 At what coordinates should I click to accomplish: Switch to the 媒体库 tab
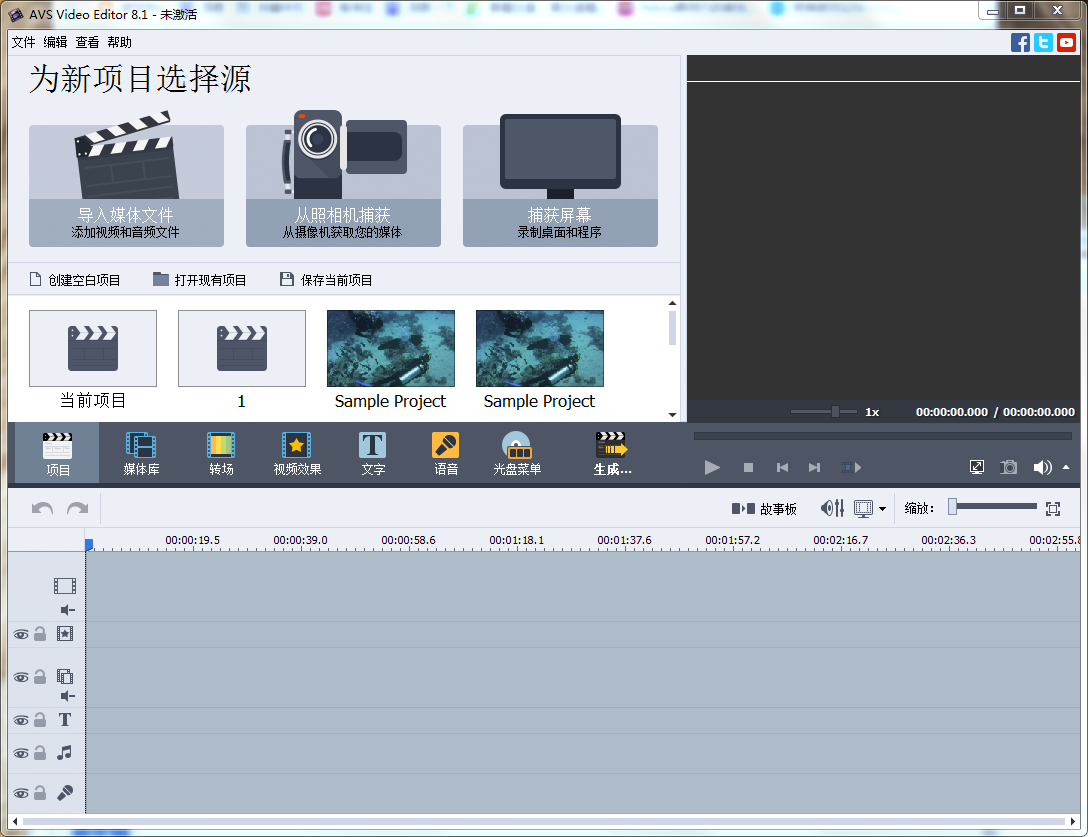tap(141, 453)
